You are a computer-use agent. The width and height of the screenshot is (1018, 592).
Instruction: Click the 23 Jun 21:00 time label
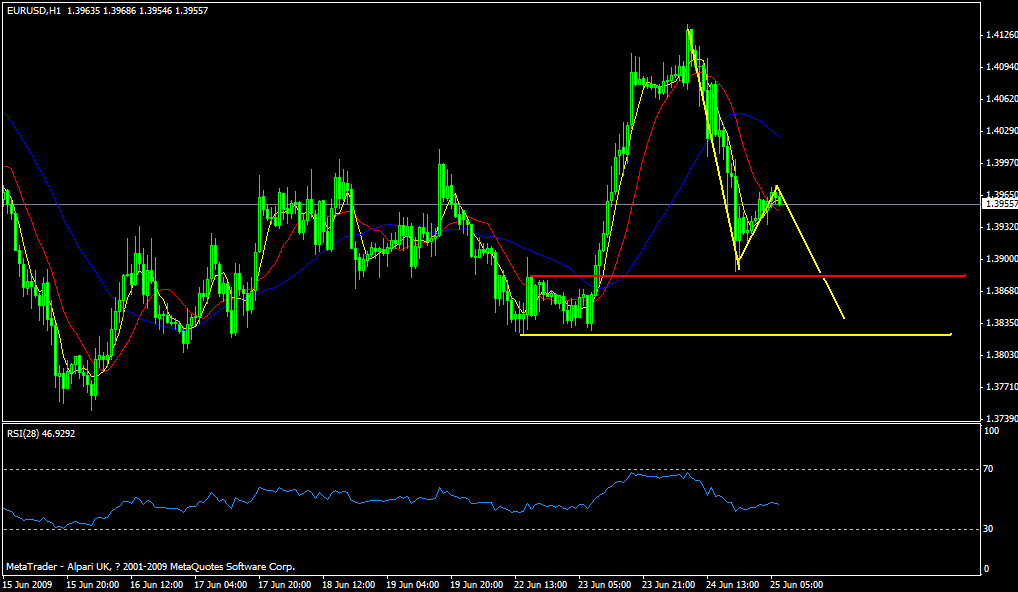[x=669, y=585]
